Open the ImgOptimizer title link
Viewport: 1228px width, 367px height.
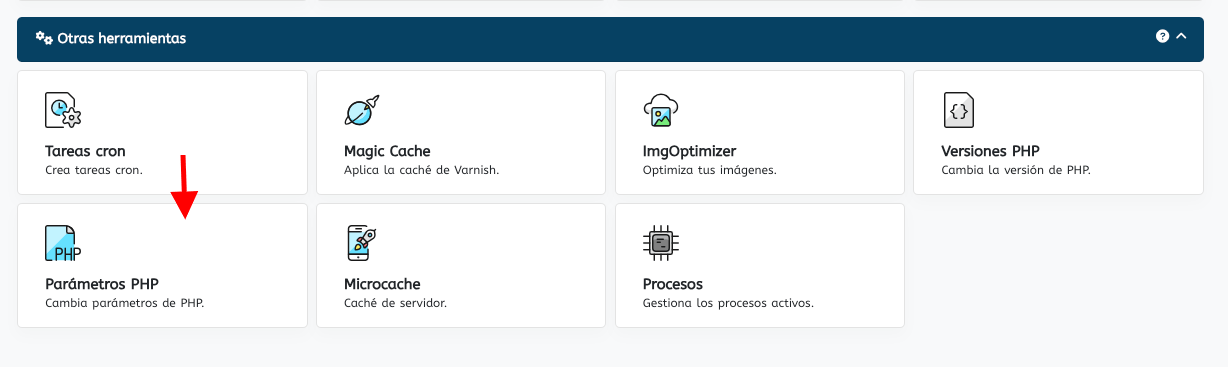point(689,151)
